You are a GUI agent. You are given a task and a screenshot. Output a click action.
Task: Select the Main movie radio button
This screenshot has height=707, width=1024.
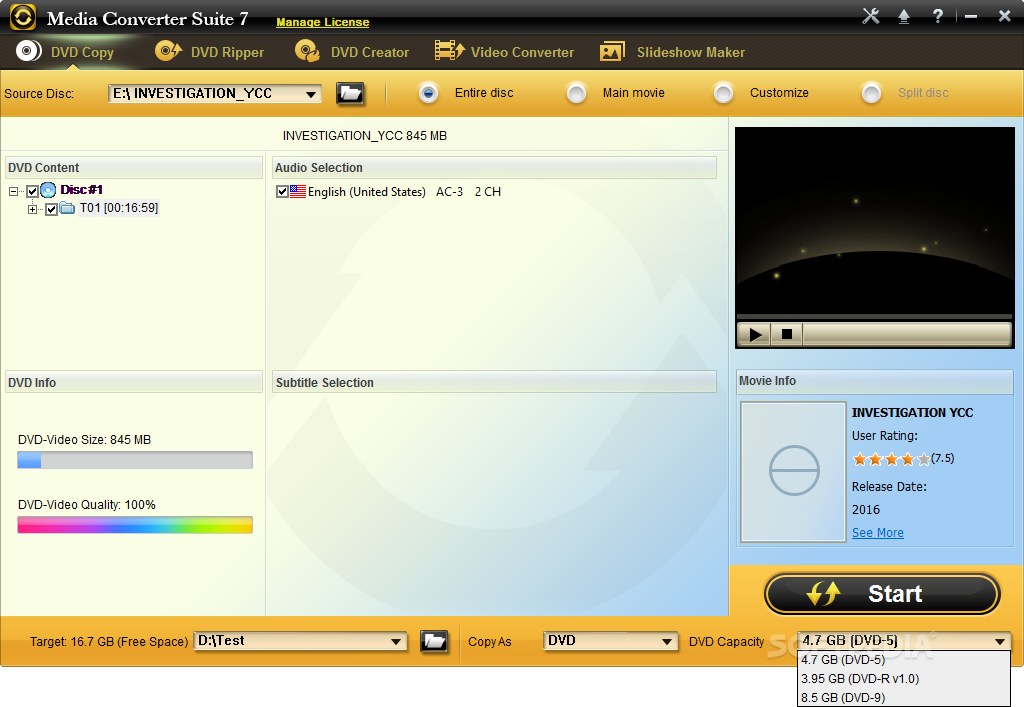click(576, 93)
